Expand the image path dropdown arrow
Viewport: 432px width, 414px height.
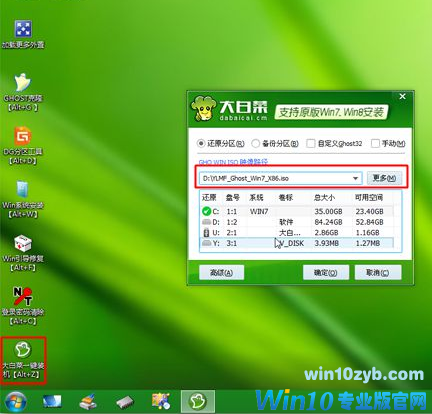[x=356, y=178]
